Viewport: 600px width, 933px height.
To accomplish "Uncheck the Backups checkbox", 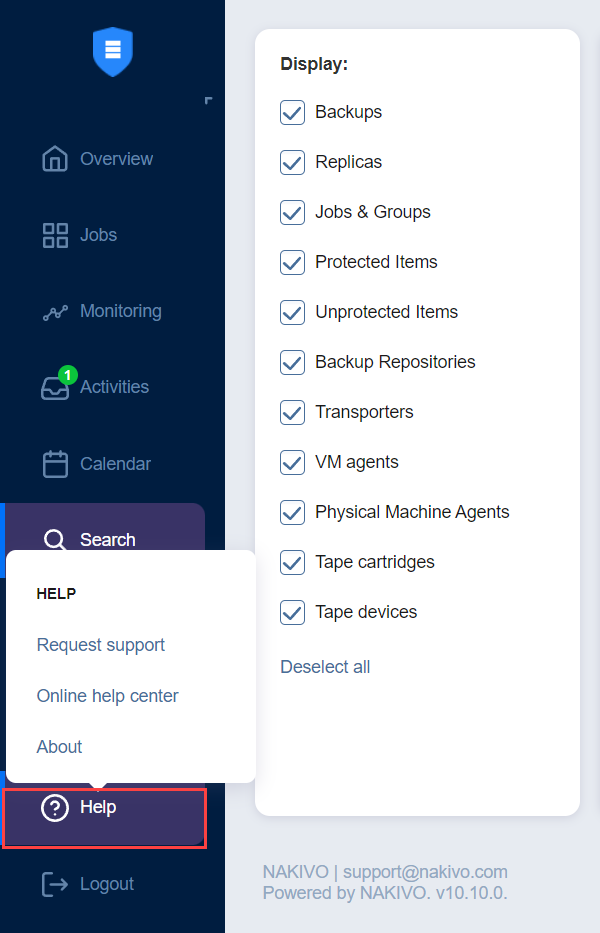I will point(292,112).
